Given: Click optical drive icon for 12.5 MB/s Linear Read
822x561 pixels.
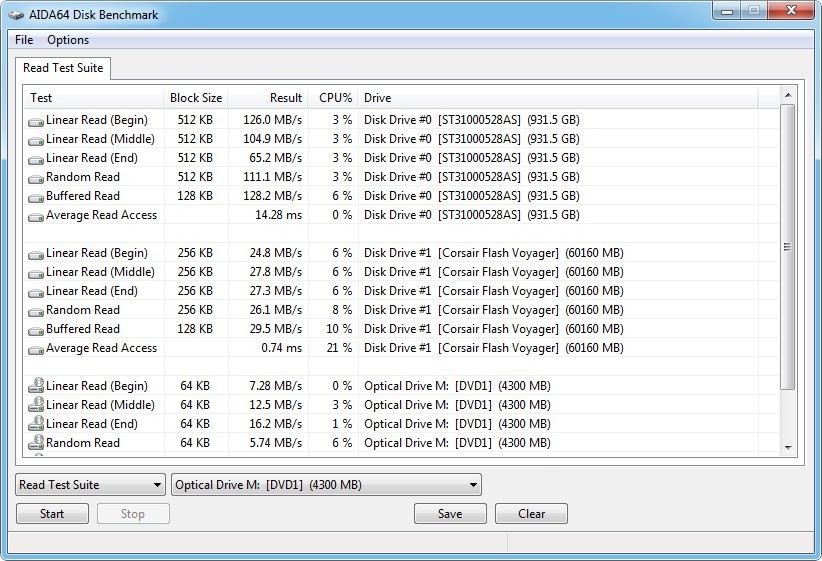Looking at the screenshot, I should [x=36, y=404].
